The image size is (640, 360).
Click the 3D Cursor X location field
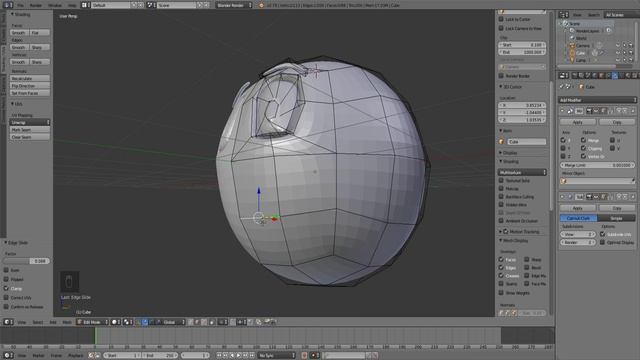click(x=522, y=105)
